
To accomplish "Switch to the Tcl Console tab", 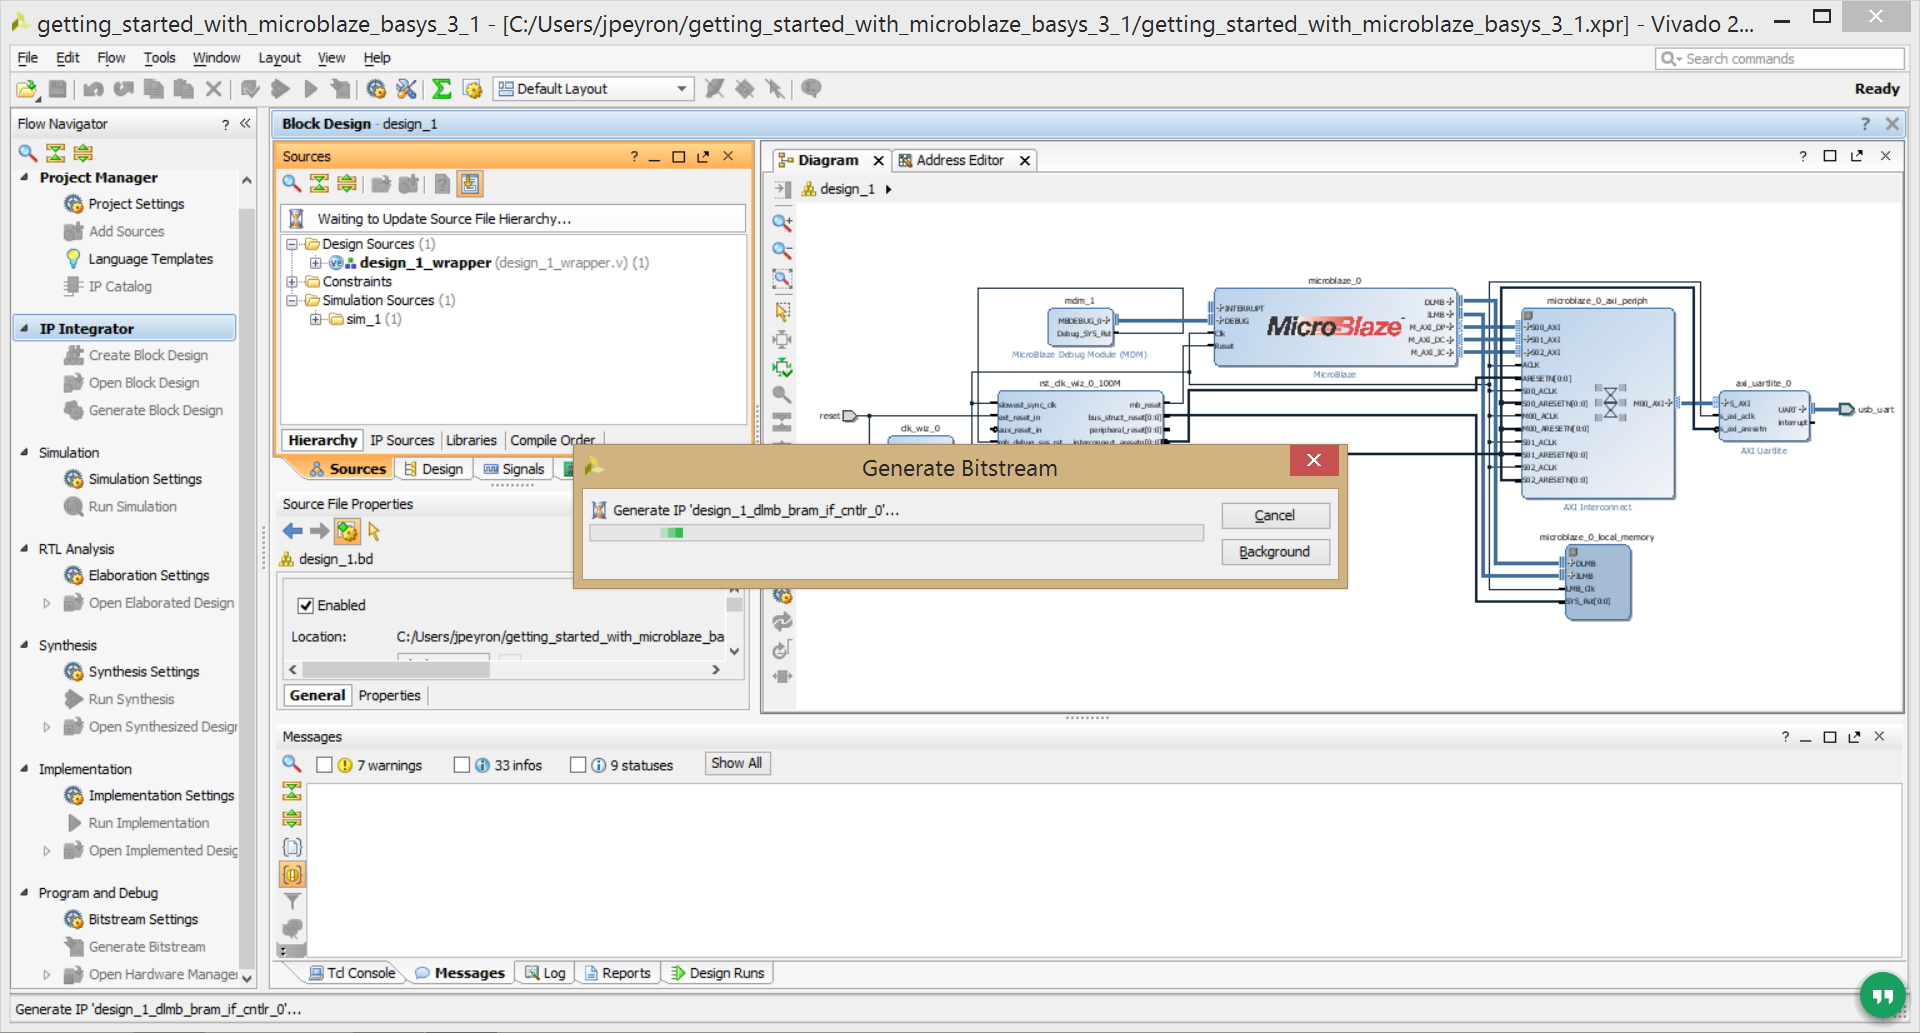I will tap(352, 973).
